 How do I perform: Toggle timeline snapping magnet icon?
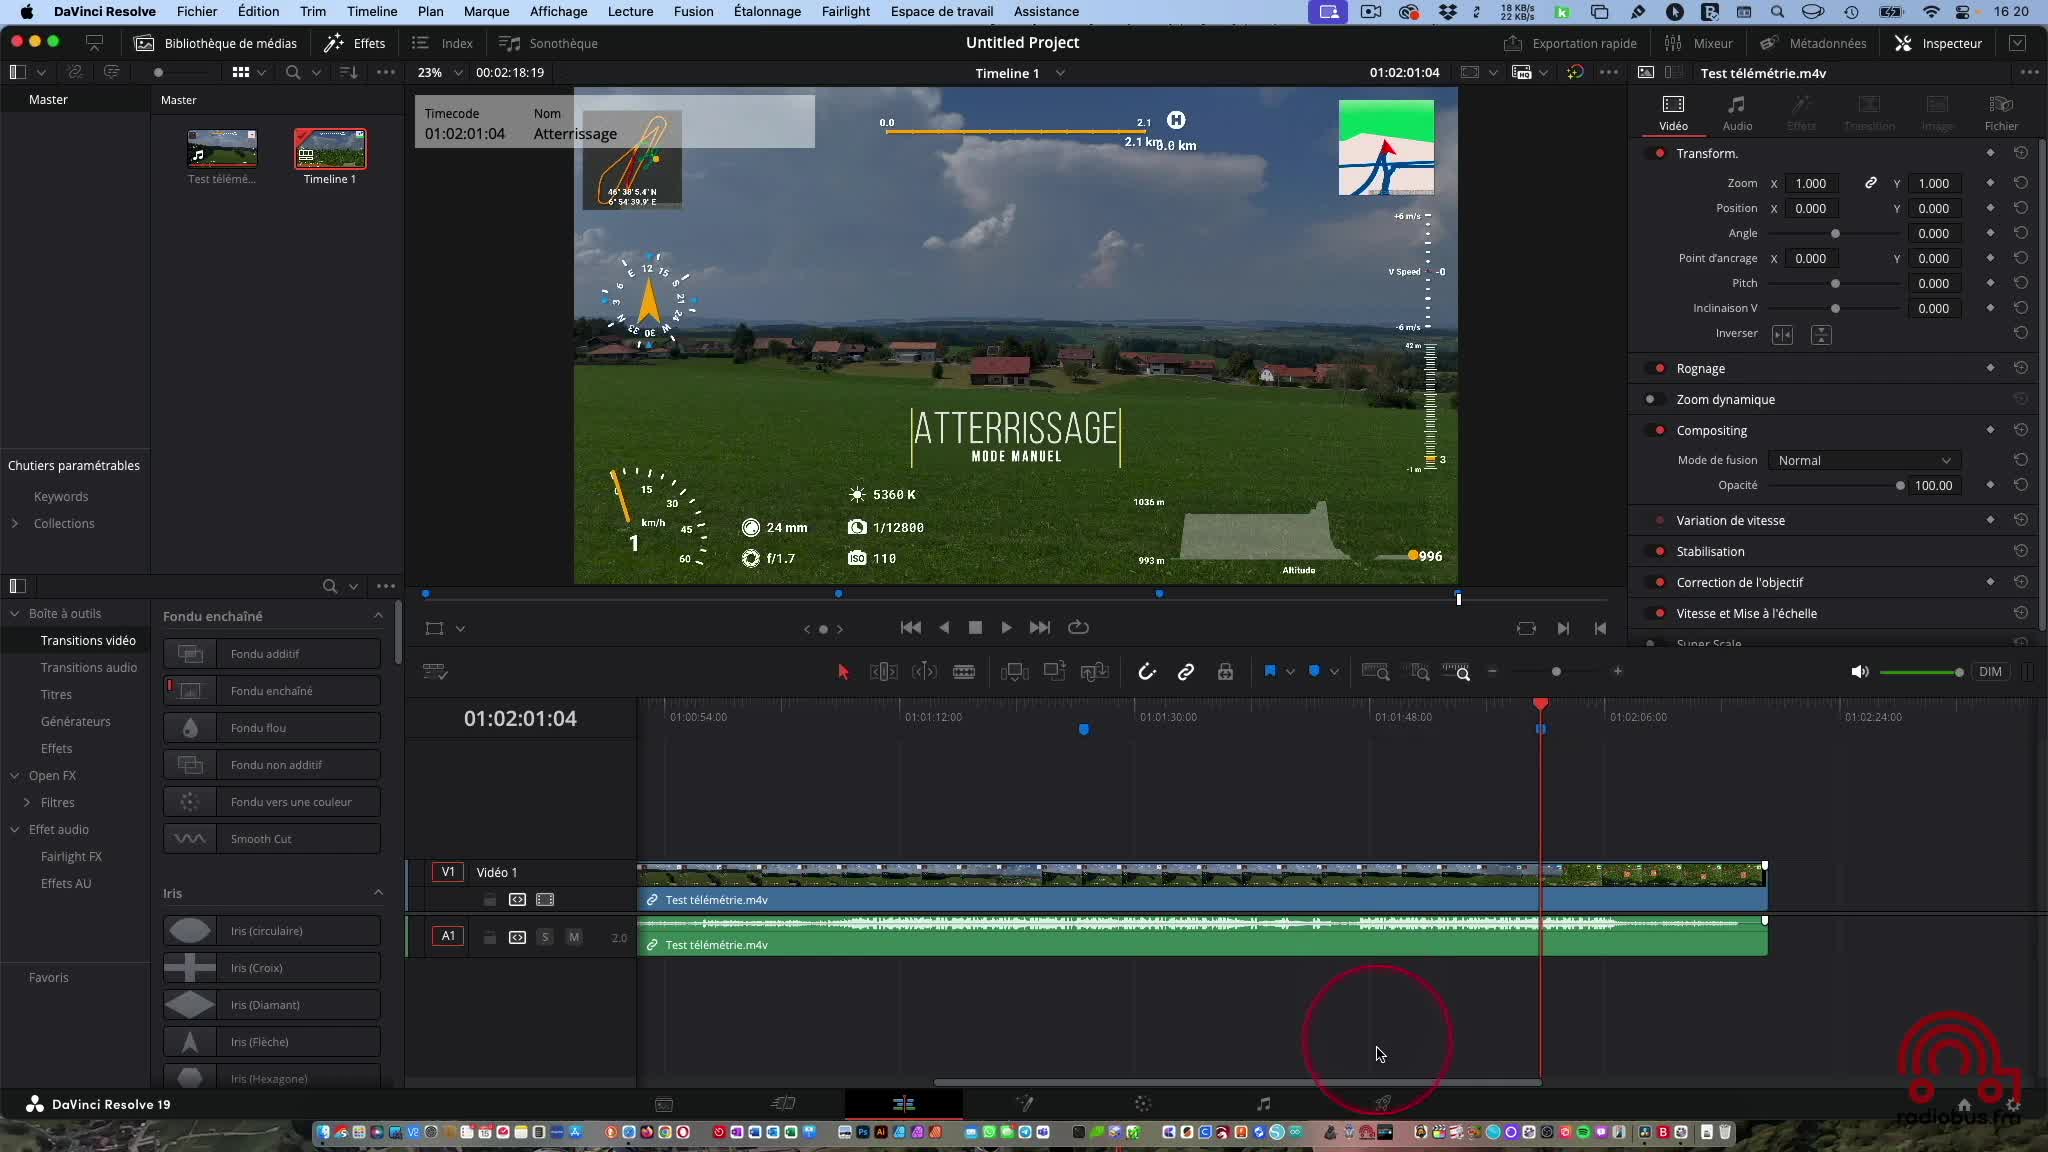(x=1147, y=672)
